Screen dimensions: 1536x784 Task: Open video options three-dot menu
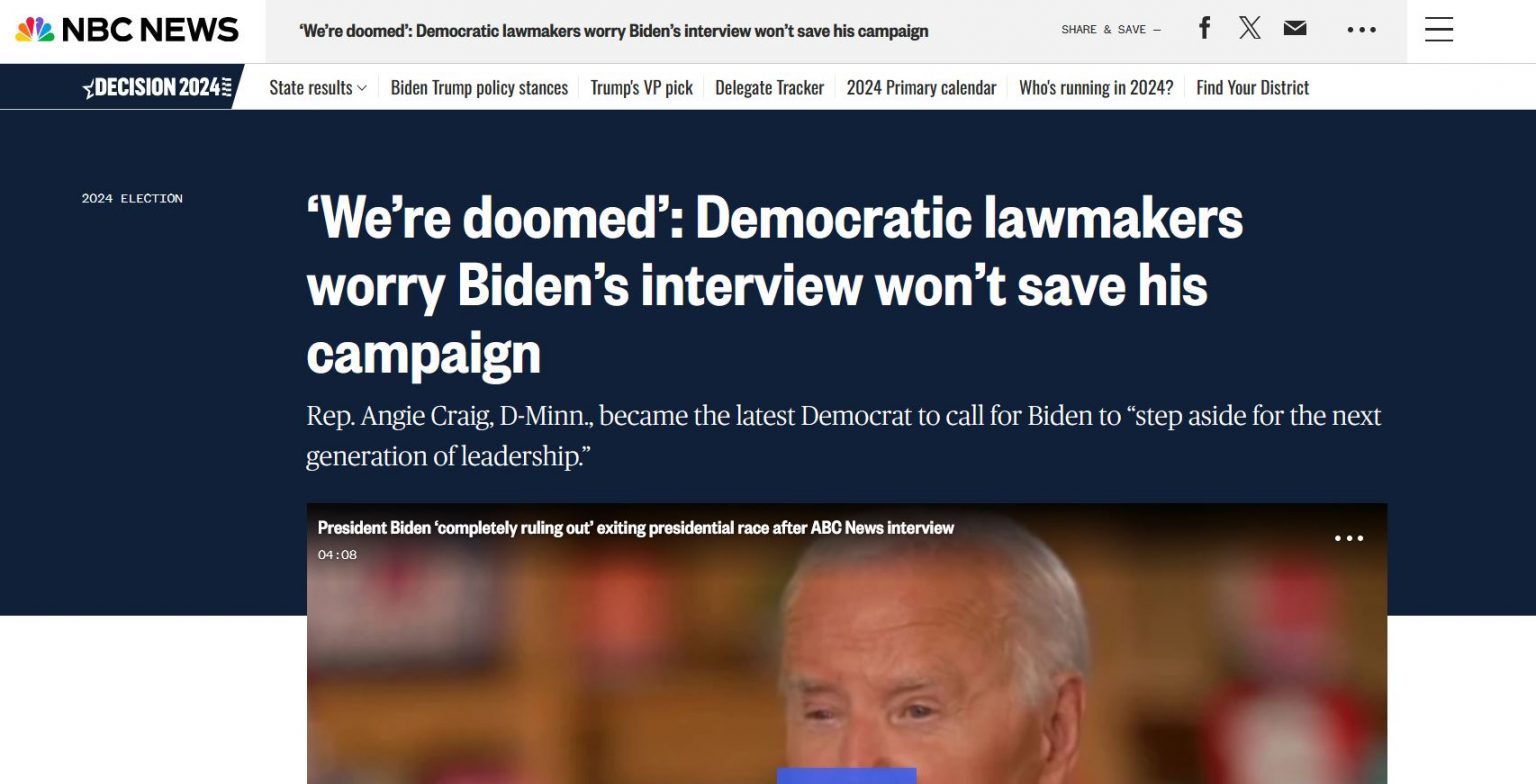1349,538
